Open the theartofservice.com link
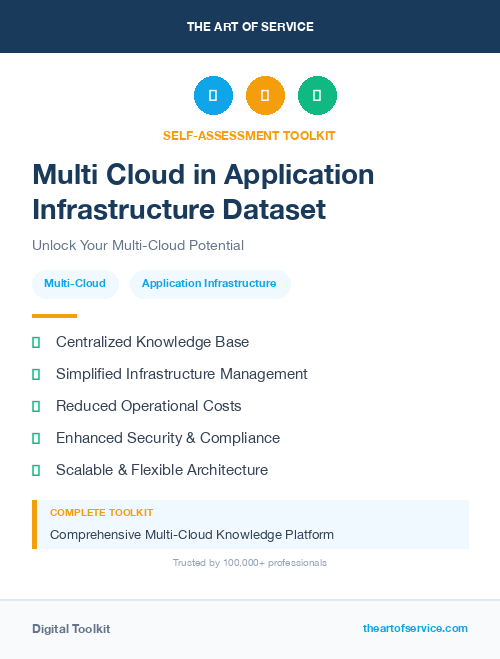500x659 pixels. (x=415, y=628)
